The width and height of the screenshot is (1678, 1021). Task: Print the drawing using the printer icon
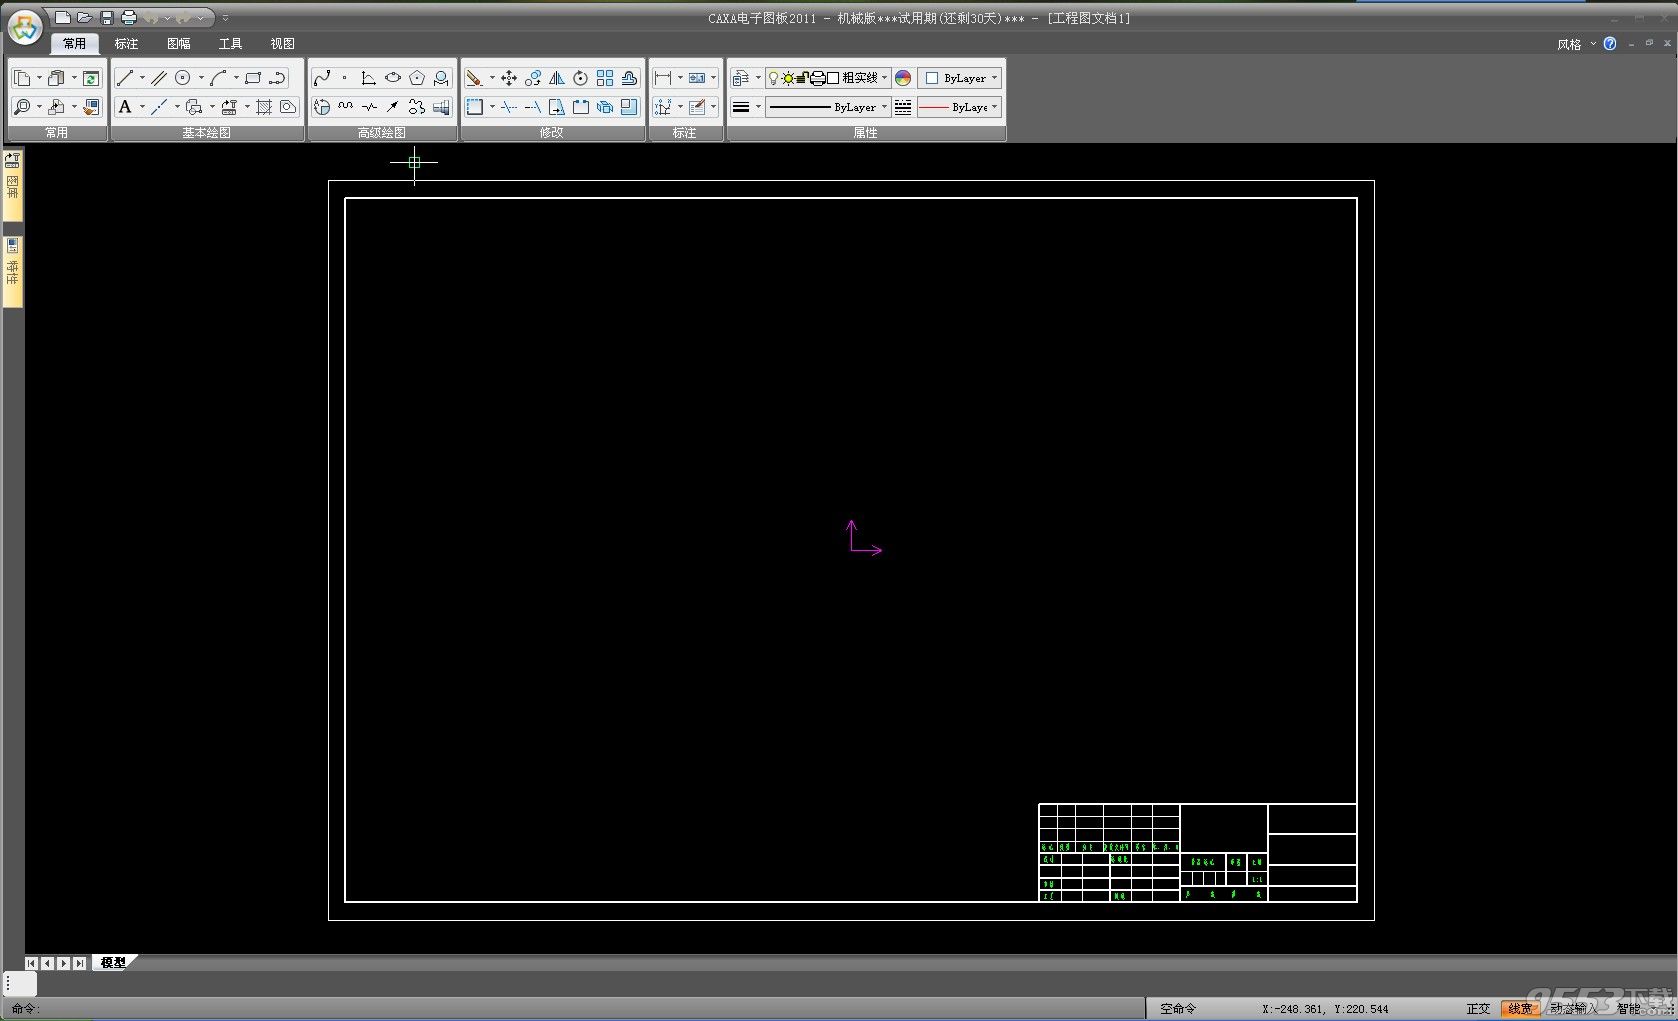pos(129,18)
